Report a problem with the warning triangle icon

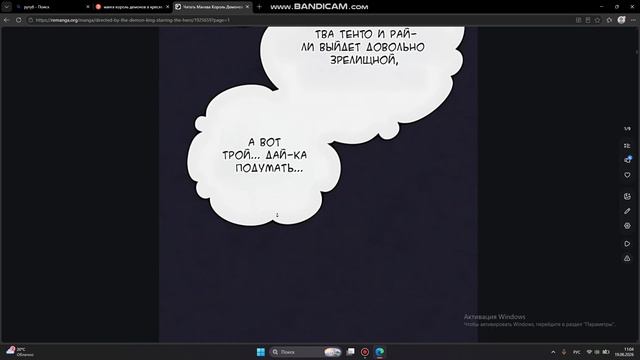pyautogui.click(x=627, y=258)
